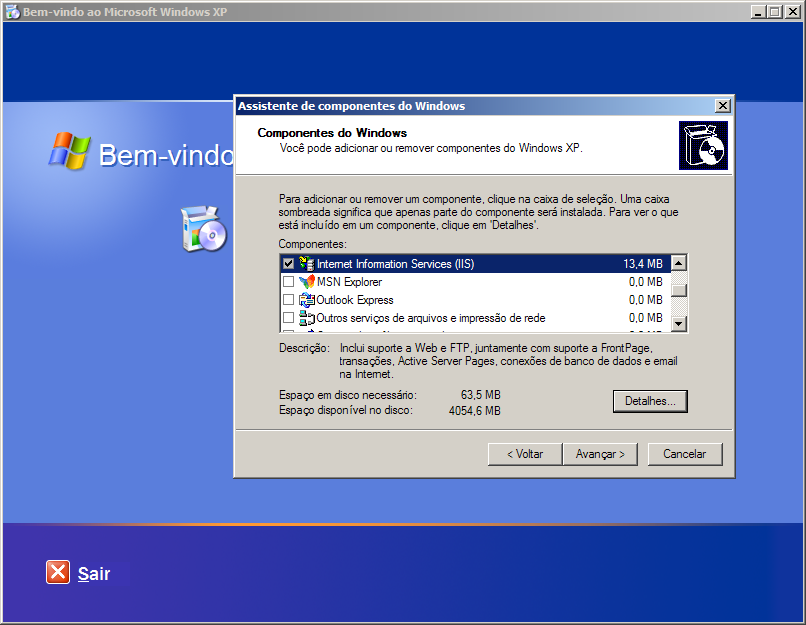This screenshot has height=625, width=806.
Task: Exit setup via the Sair link
Action: click(x=94, y=574)
